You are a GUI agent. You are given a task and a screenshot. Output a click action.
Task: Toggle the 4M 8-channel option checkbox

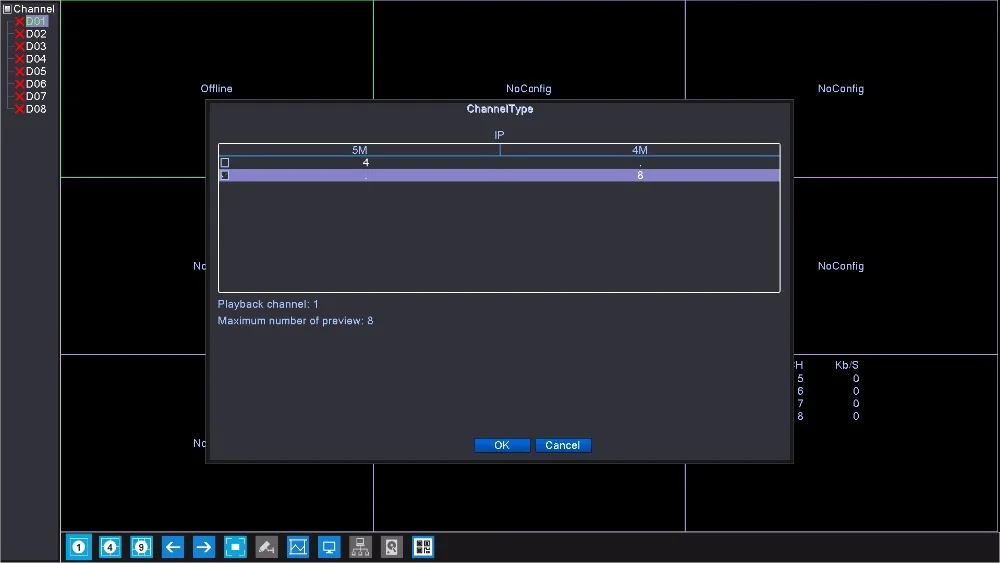[224, 175]
